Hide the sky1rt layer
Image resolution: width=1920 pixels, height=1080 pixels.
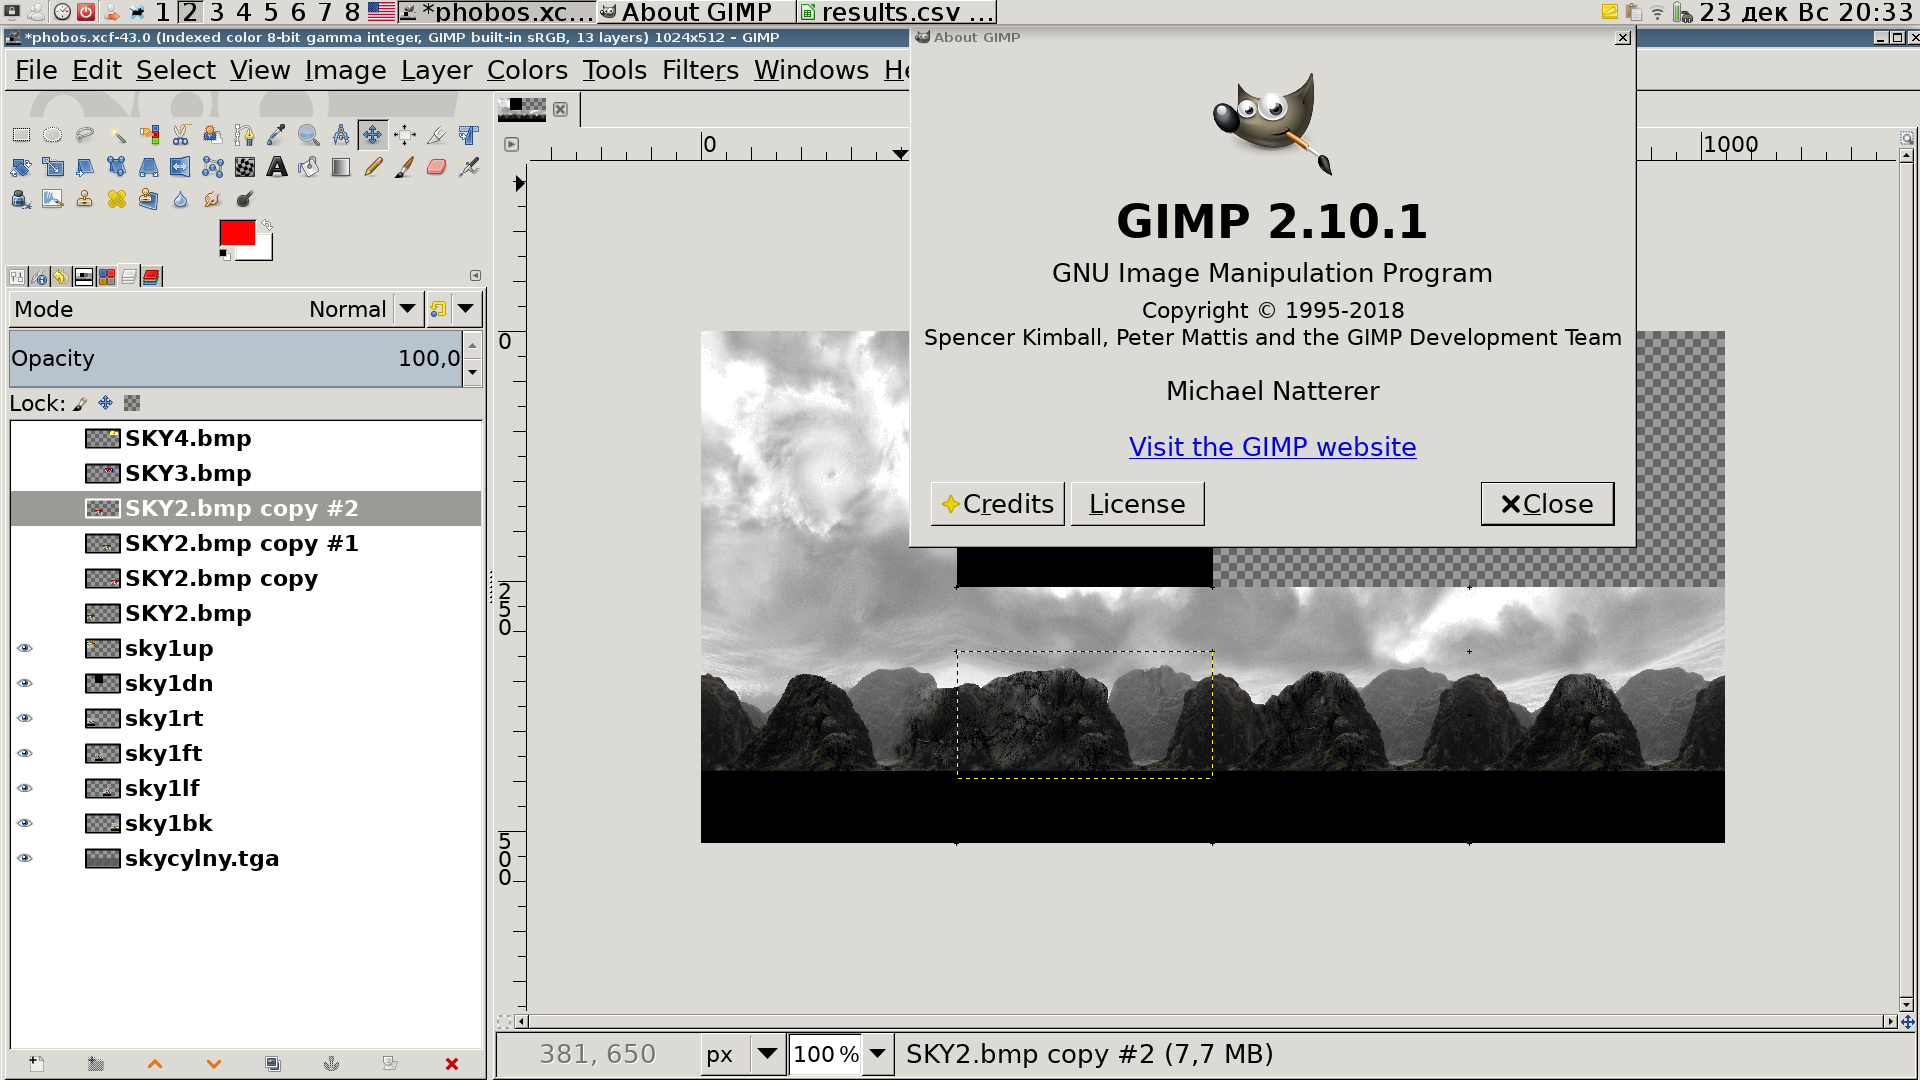(25, 718)
